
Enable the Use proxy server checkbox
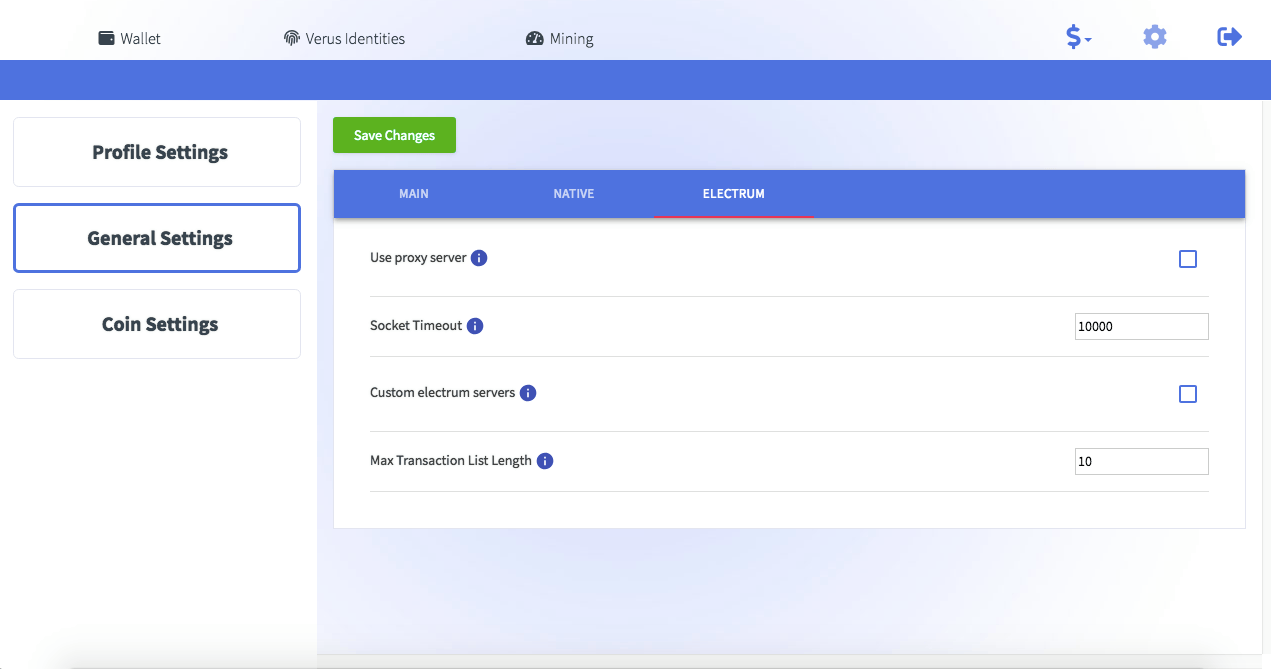coord(1188,259)
